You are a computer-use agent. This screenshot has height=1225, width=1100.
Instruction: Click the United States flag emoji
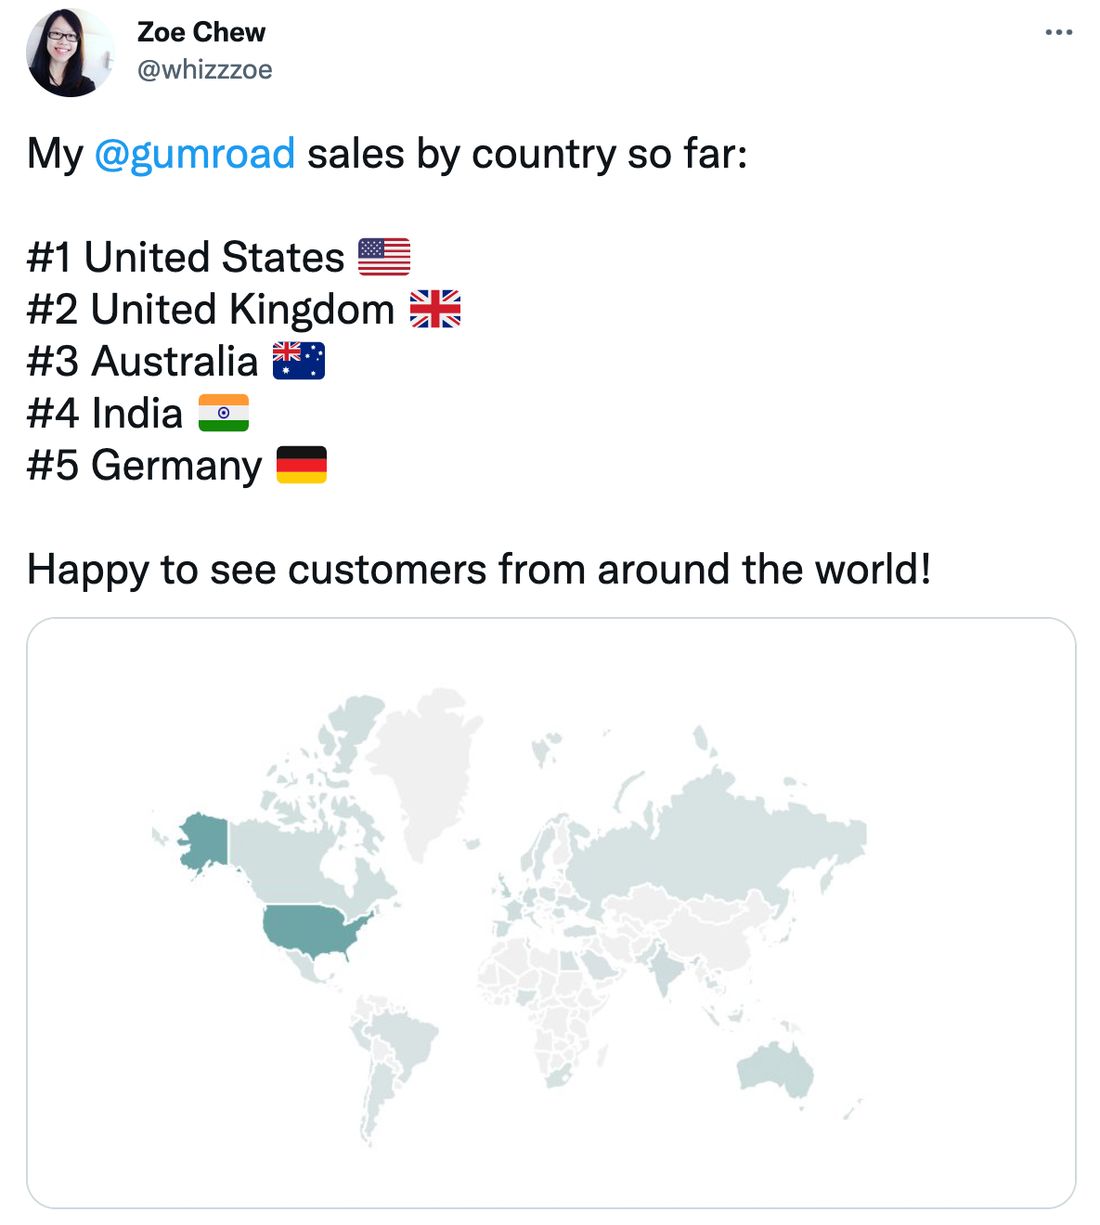click(x=384, y=257)
